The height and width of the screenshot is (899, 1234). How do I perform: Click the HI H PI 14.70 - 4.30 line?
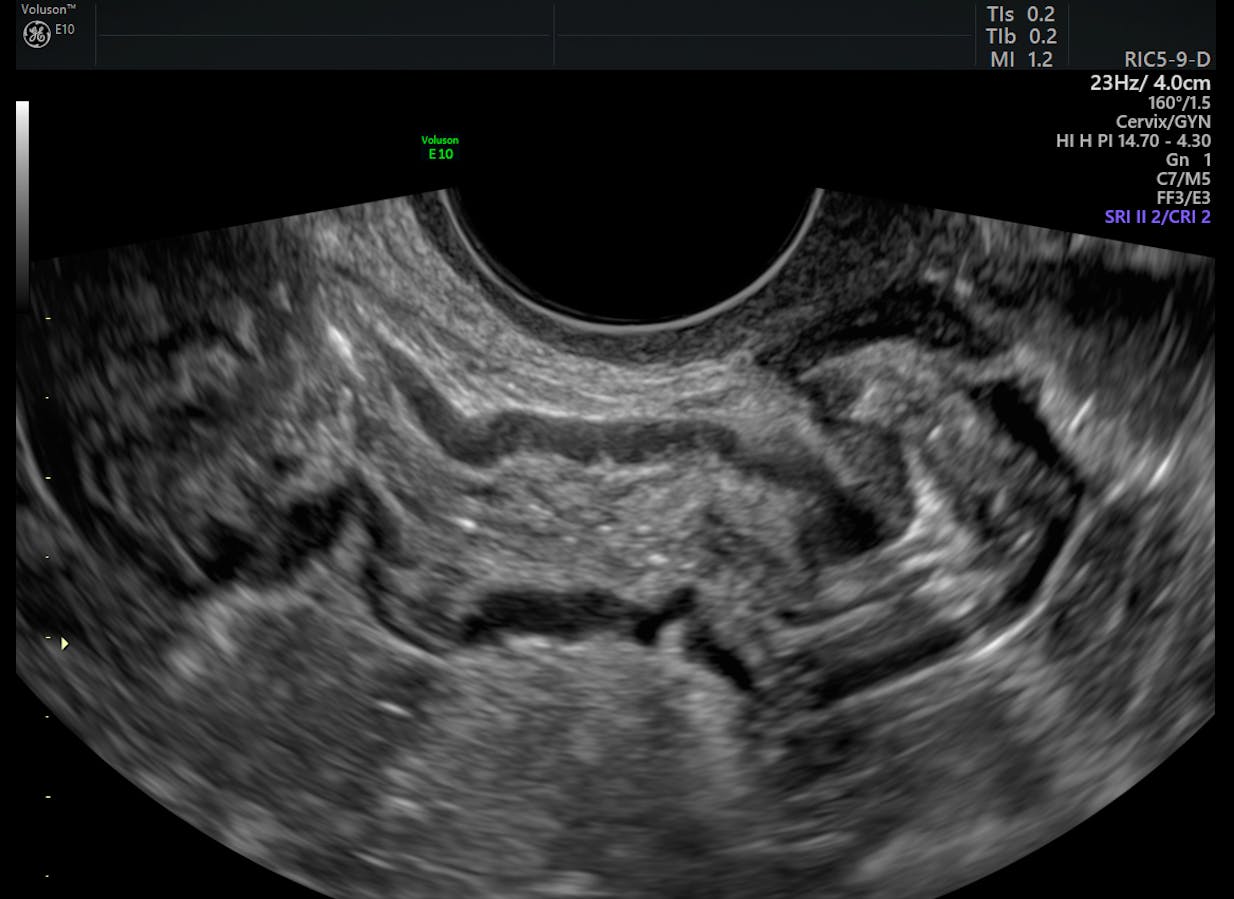[1133, 141]
